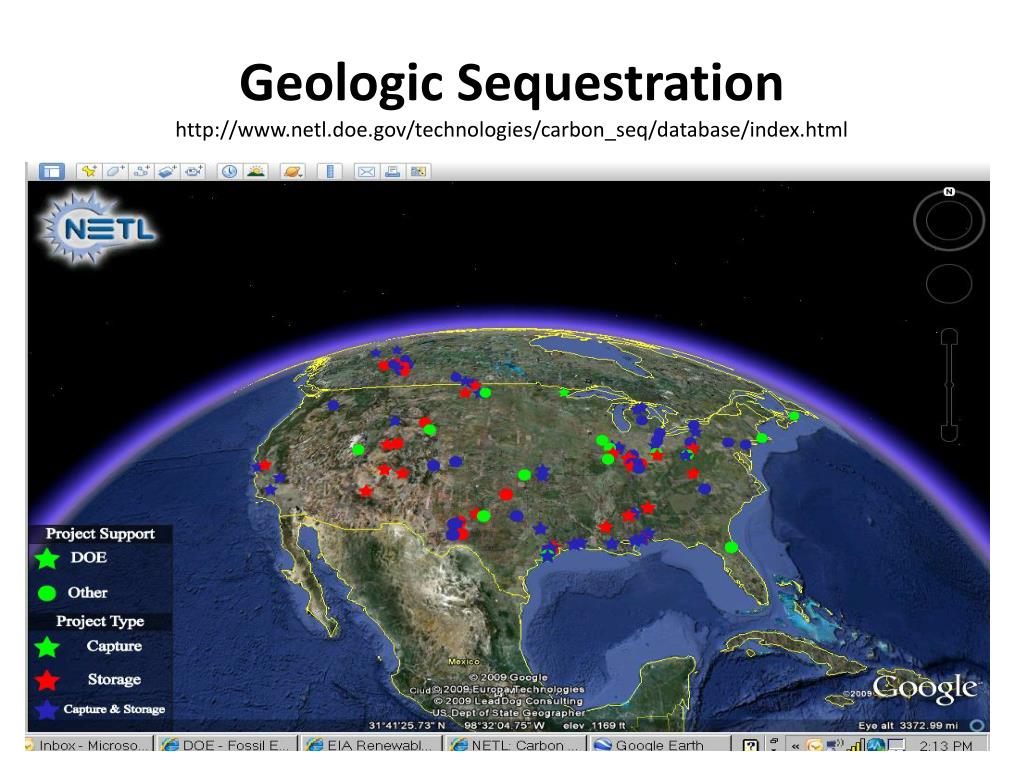Click the Add Image Overlay icon
This screenshot has width=1024, height=768.
[167, 171]
